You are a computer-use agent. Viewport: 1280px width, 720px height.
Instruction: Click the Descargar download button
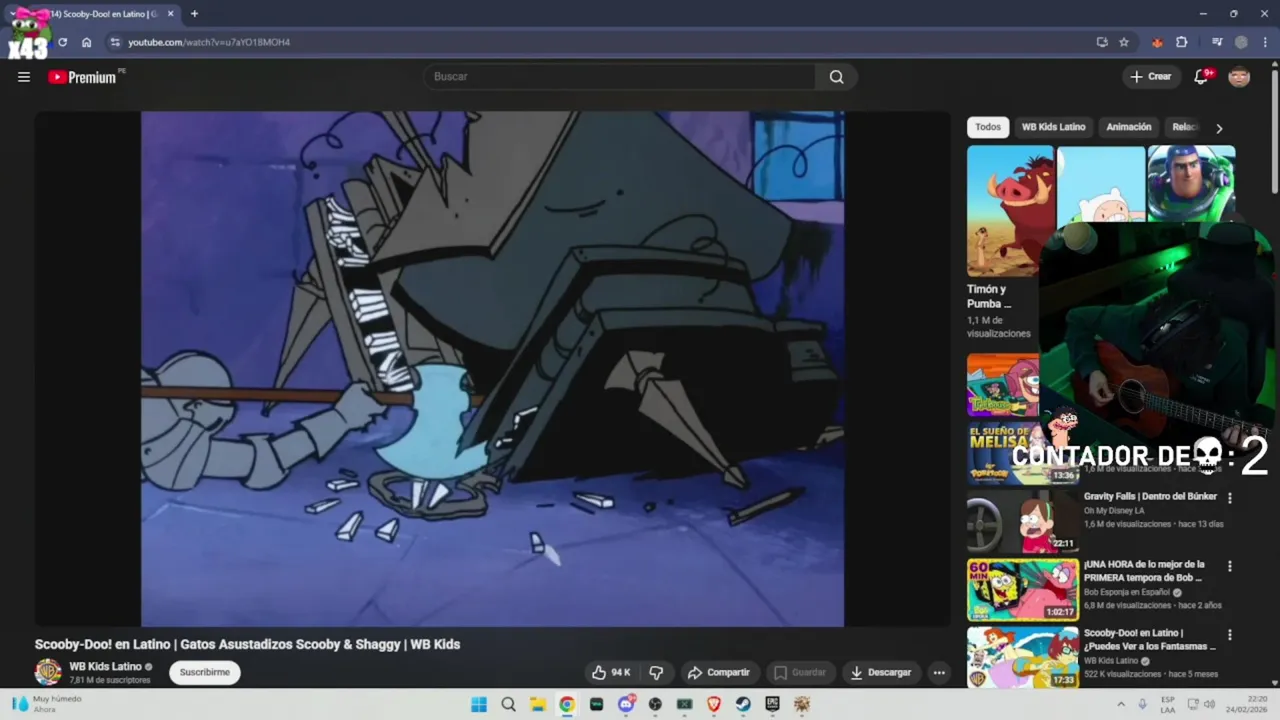click(x=881, y=672)
